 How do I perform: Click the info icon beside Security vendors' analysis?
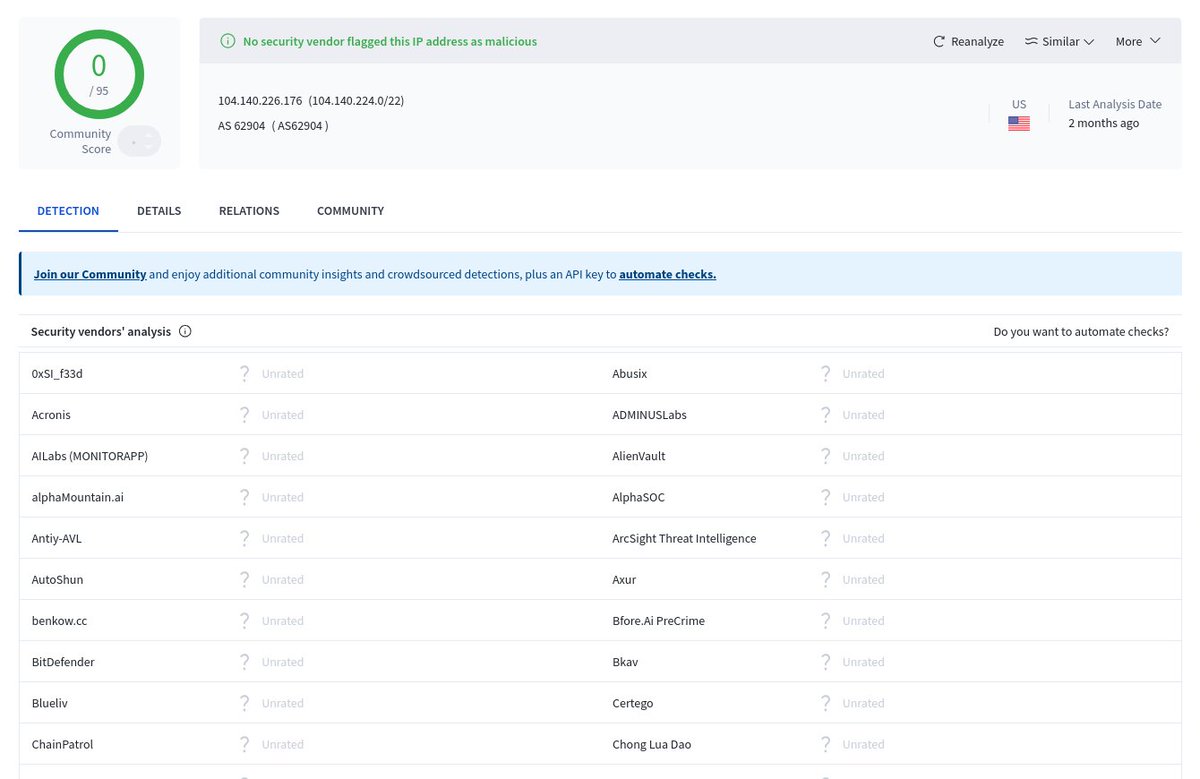coord(185,332)
